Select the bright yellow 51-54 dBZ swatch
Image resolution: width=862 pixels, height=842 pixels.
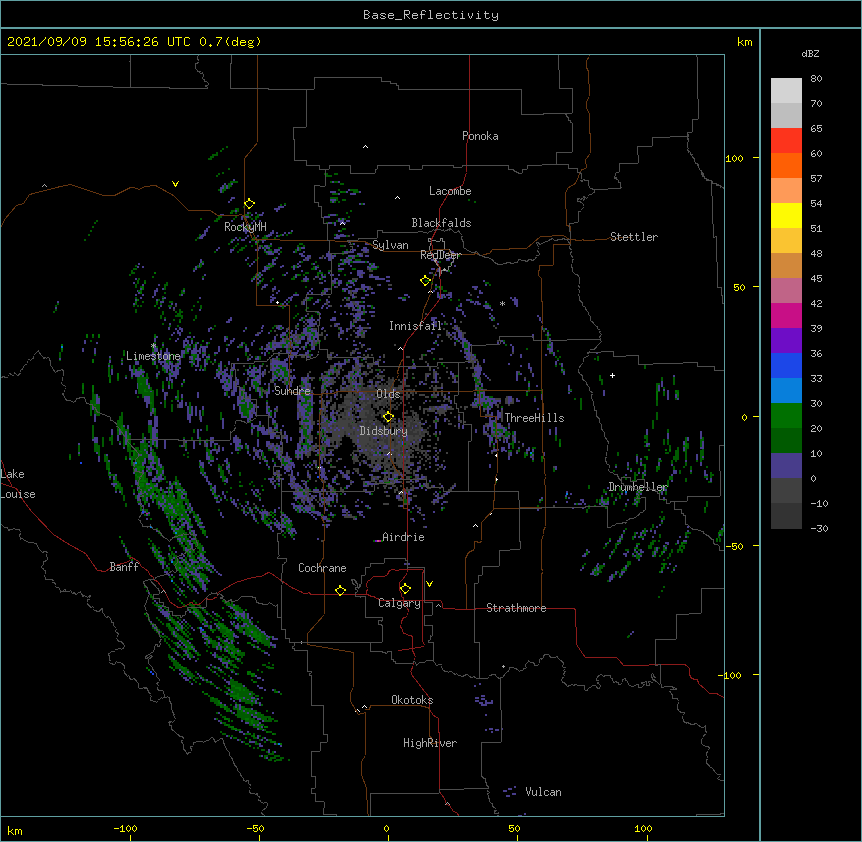coord(786,215)
